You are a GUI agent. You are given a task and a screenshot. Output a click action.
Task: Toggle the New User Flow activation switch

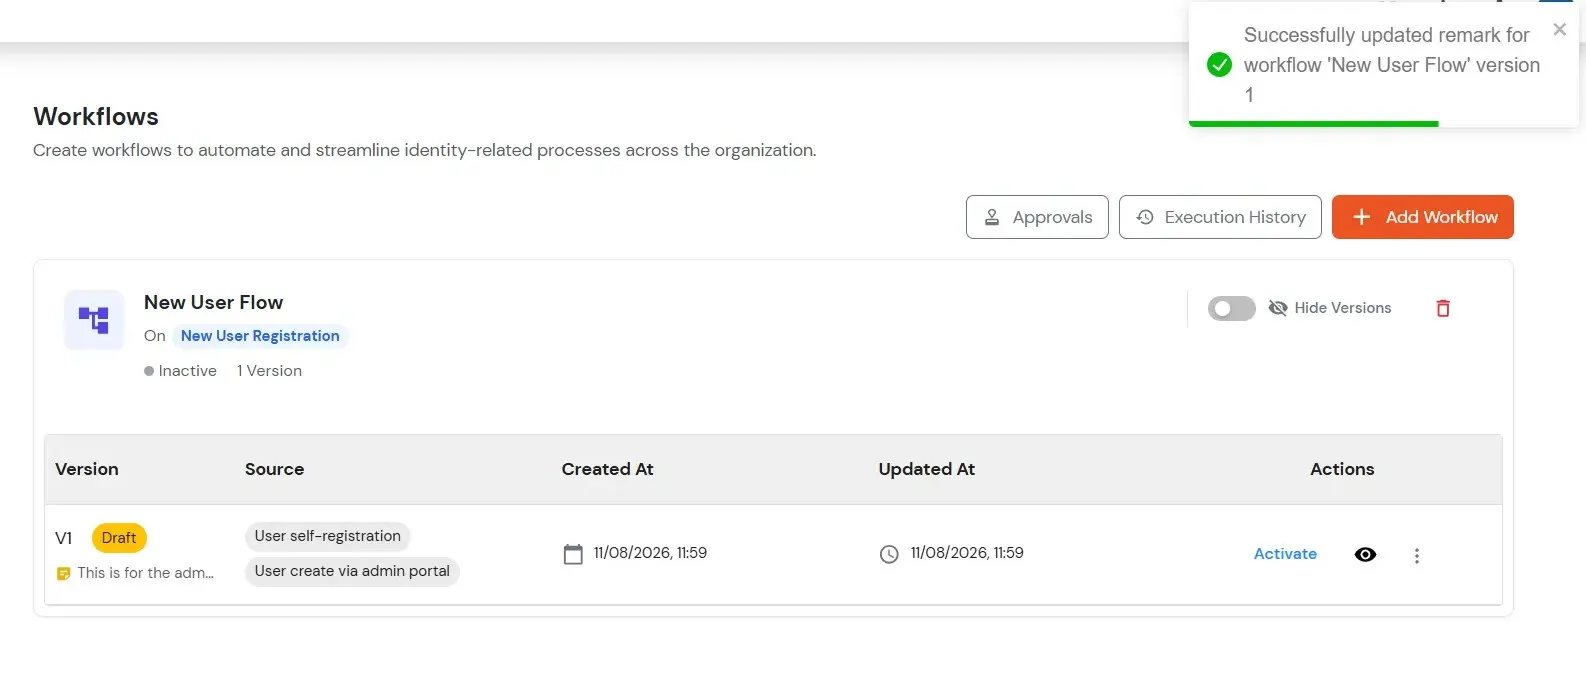1231,308
